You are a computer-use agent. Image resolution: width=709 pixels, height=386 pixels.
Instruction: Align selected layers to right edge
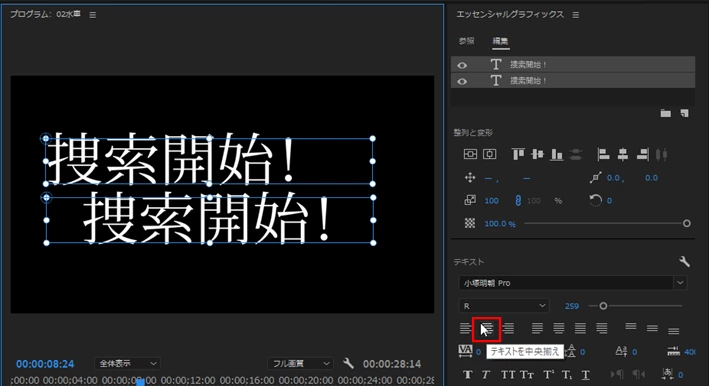(x=642, y=154)
